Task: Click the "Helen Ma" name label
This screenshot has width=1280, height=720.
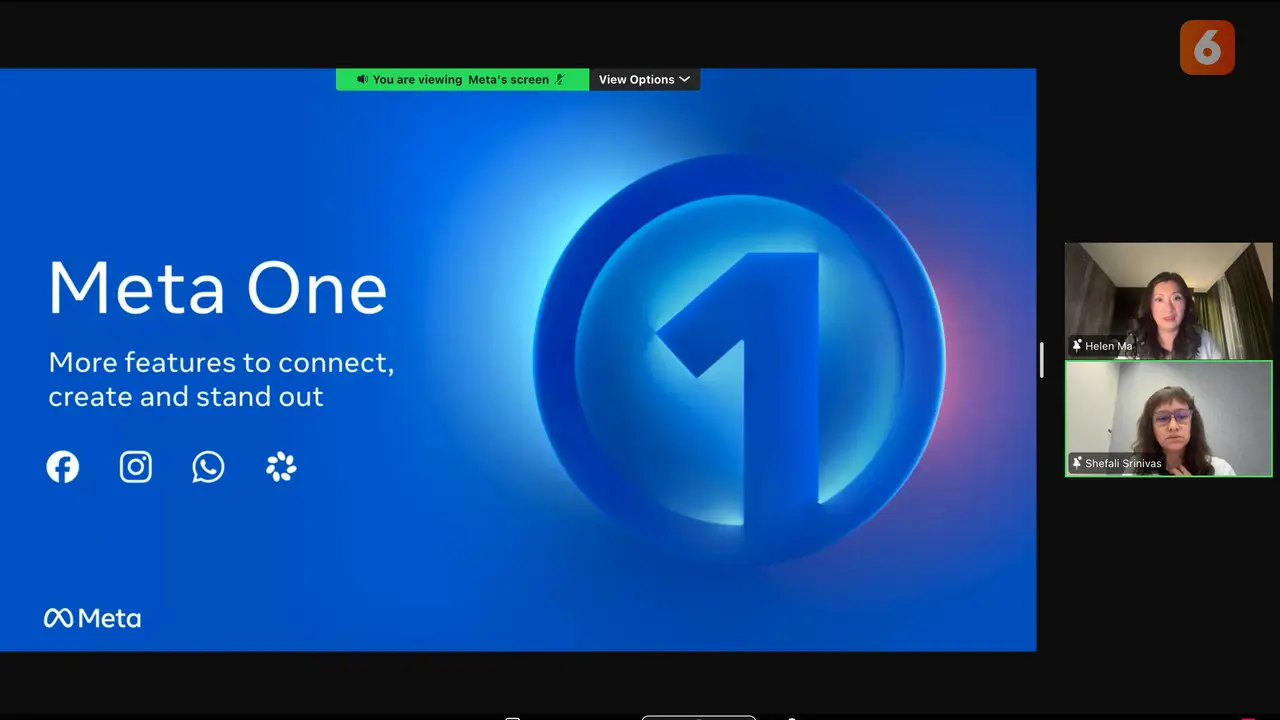Action: pyautogui.click(x=1109, y=346)
